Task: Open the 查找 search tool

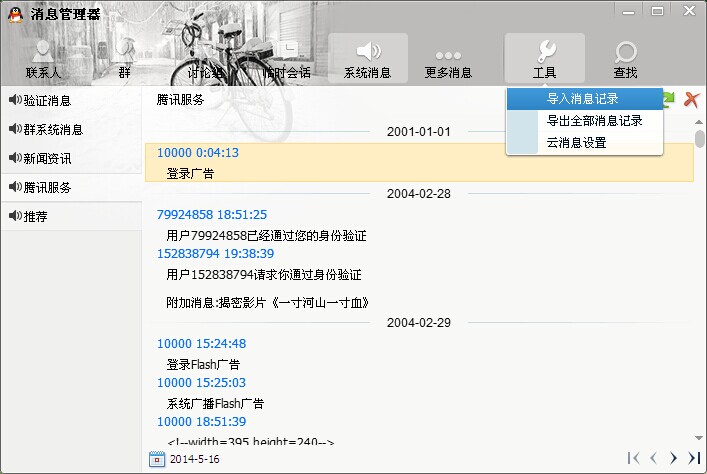Action: pyautogui.click(x=625, y=59)
